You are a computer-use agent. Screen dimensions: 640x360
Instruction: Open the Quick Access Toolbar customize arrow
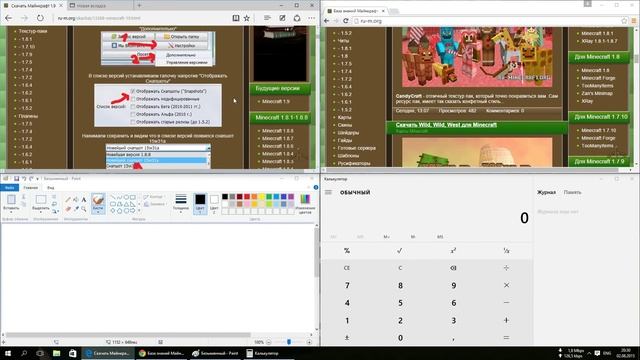pos(38,179)
